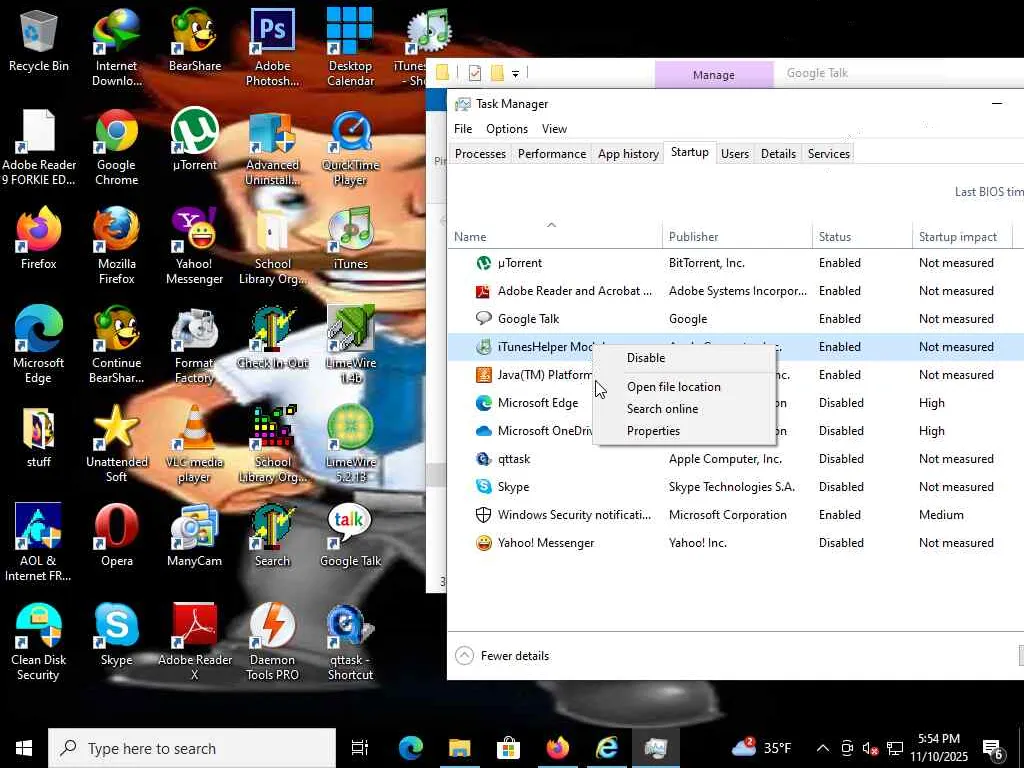The image size is (1024, 768).
Task: Open the notification center icon
Action: [993, 748]
